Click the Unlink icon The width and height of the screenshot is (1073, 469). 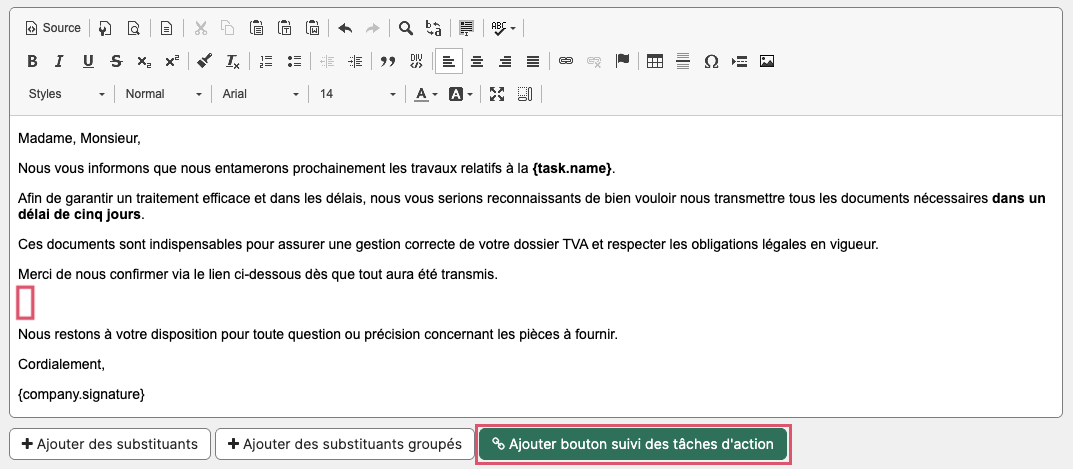click(593, 61)
